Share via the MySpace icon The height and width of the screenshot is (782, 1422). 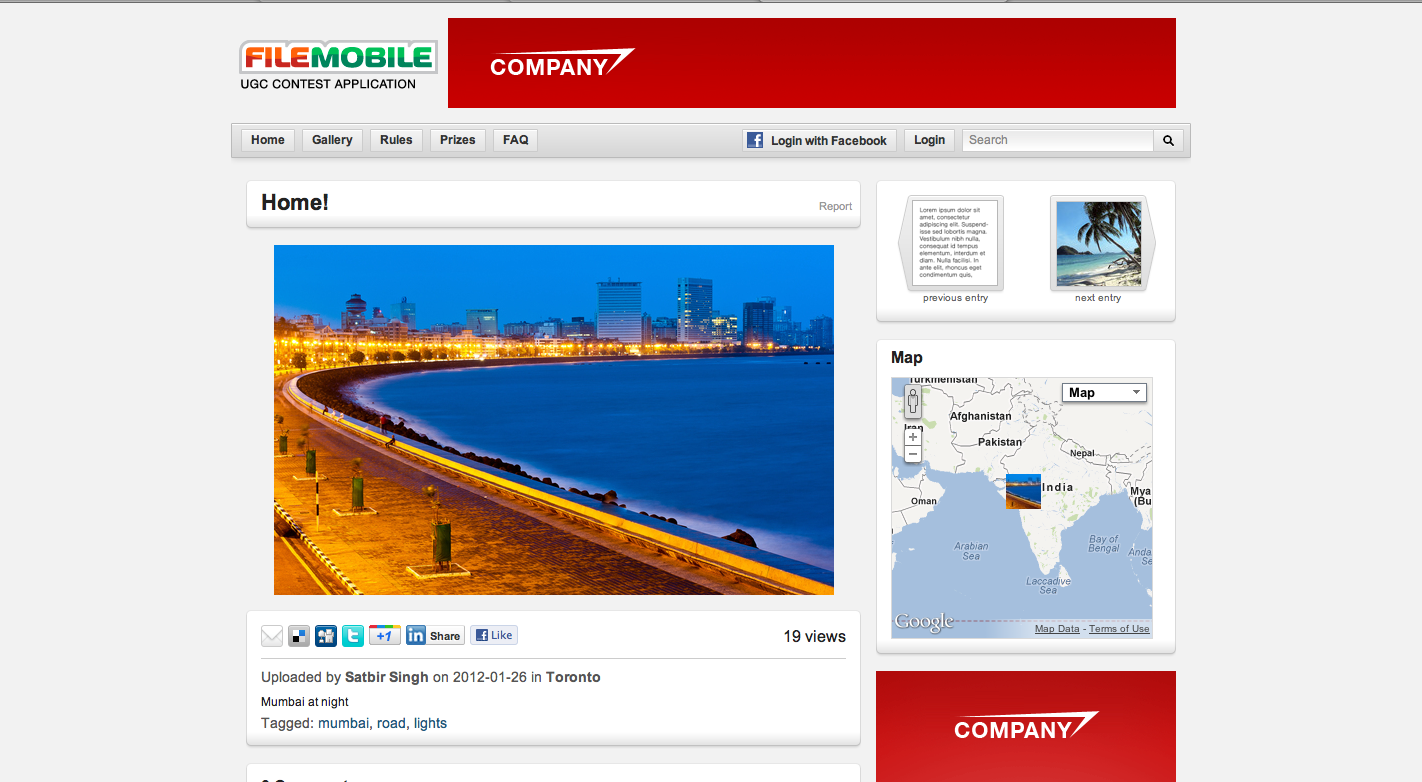click(326, 636)
